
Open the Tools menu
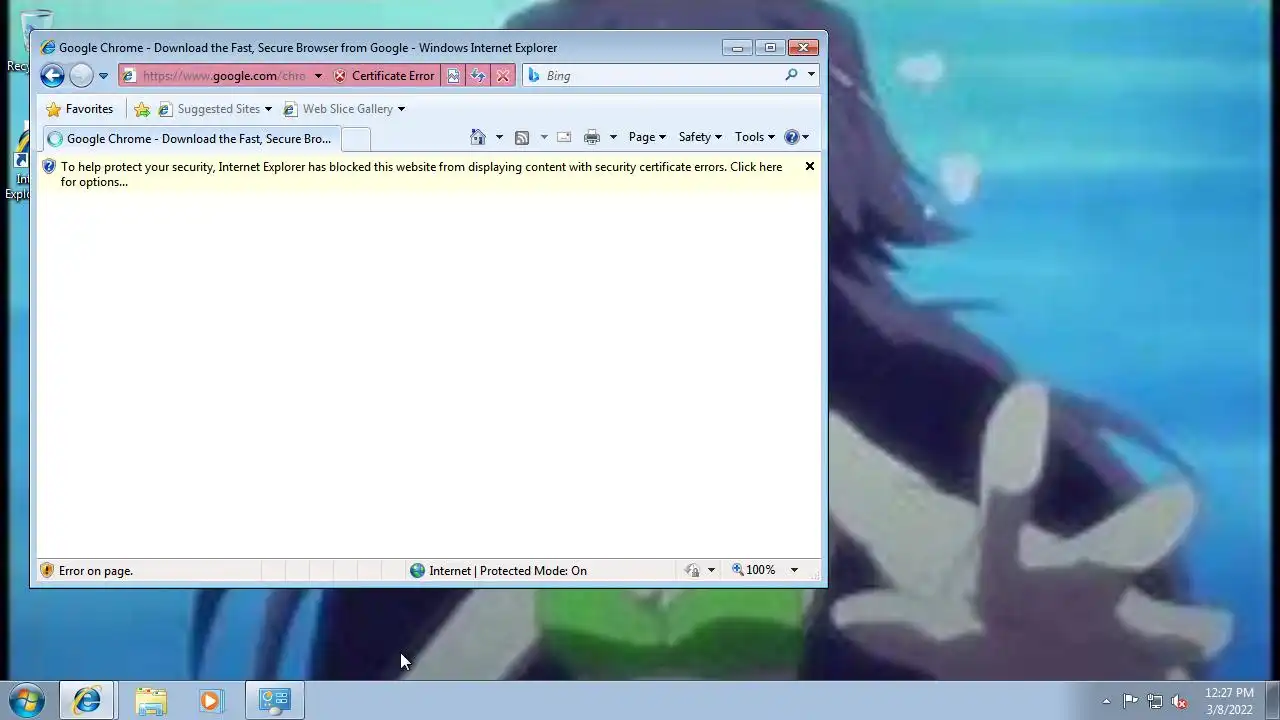[755, 137]
